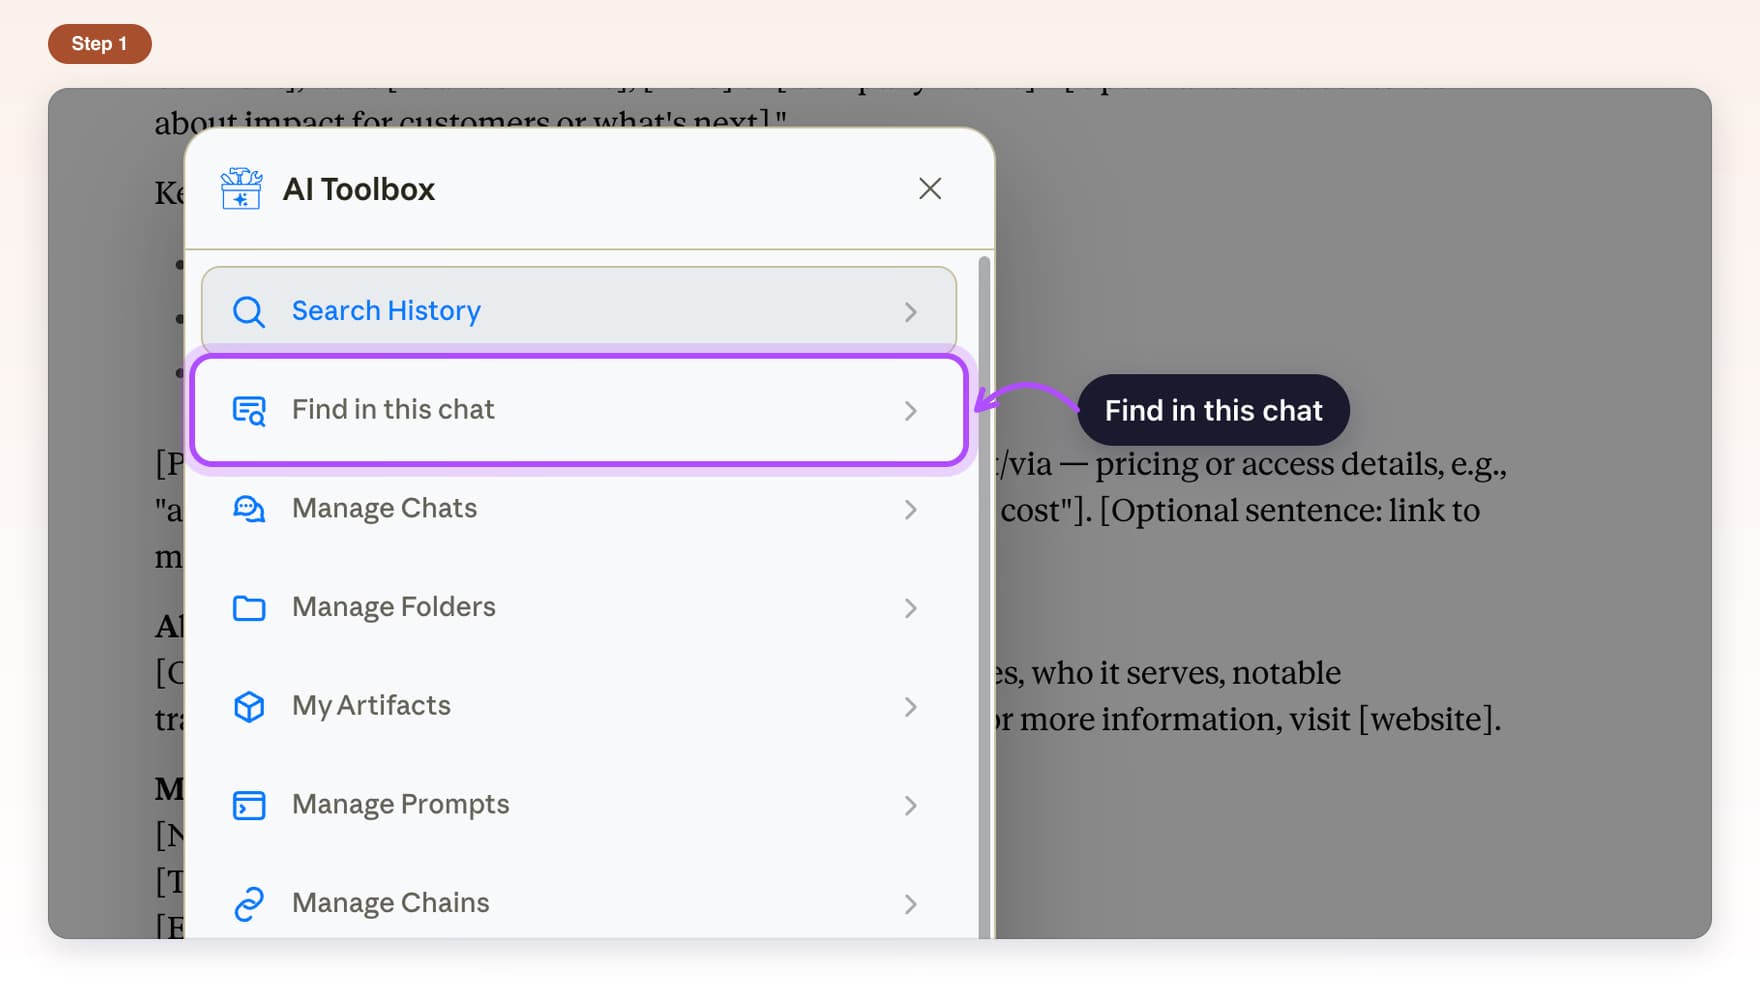Expand the Find in this chat chevron
Image resolution: width=1760 pixels, height=987 pixels.
coord(911,411)
